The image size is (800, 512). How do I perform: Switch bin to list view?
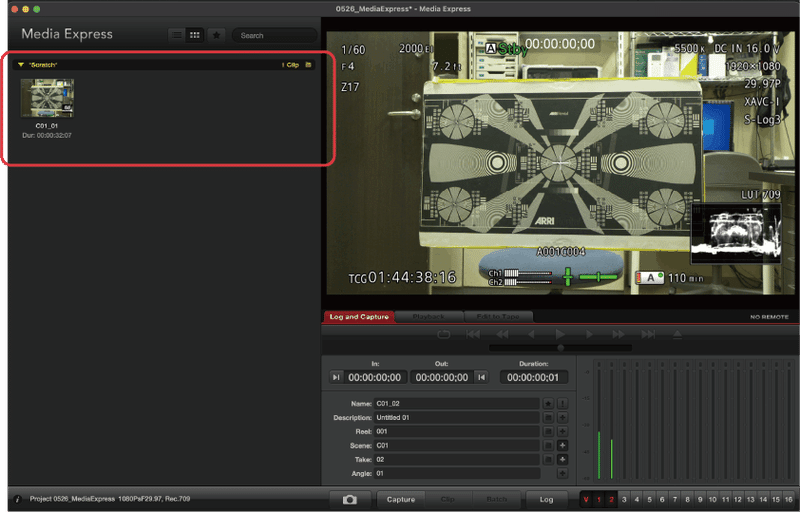click(177, 35)
